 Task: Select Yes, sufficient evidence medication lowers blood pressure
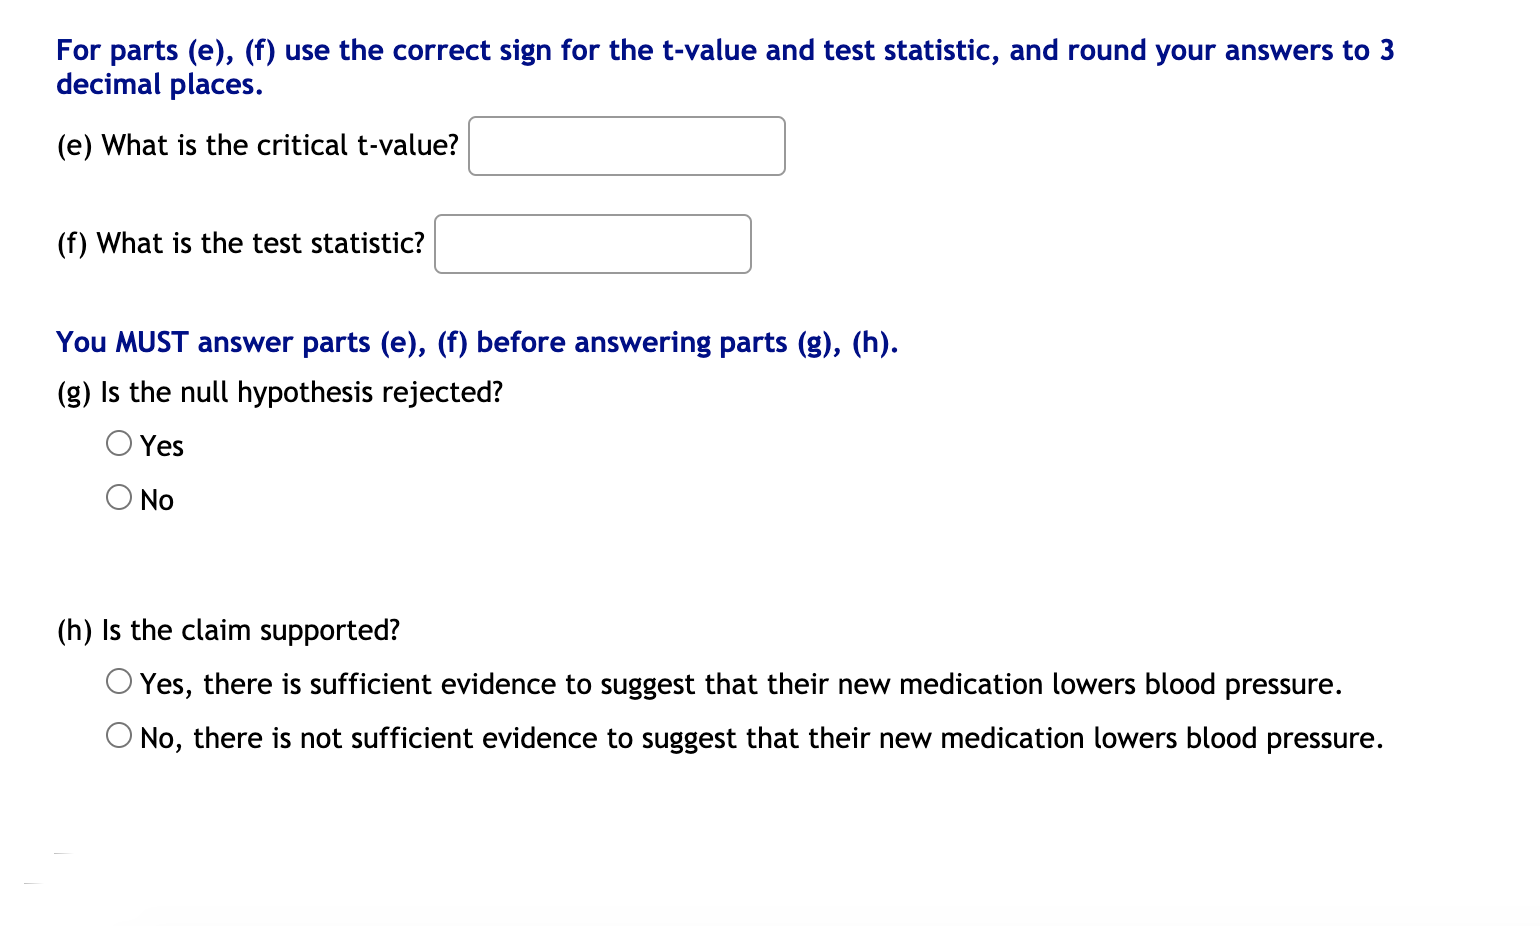point(119,680)
